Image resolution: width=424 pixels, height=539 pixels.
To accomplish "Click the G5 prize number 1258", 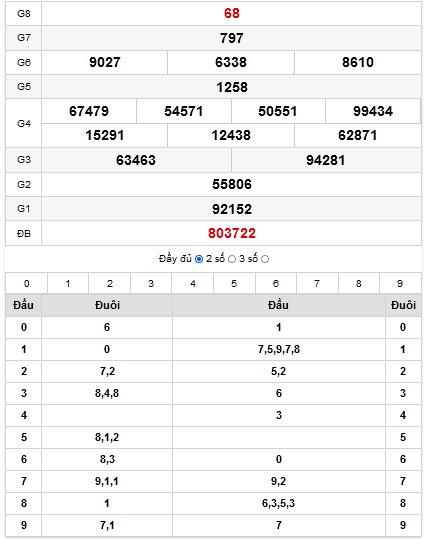I will point(231,87).
